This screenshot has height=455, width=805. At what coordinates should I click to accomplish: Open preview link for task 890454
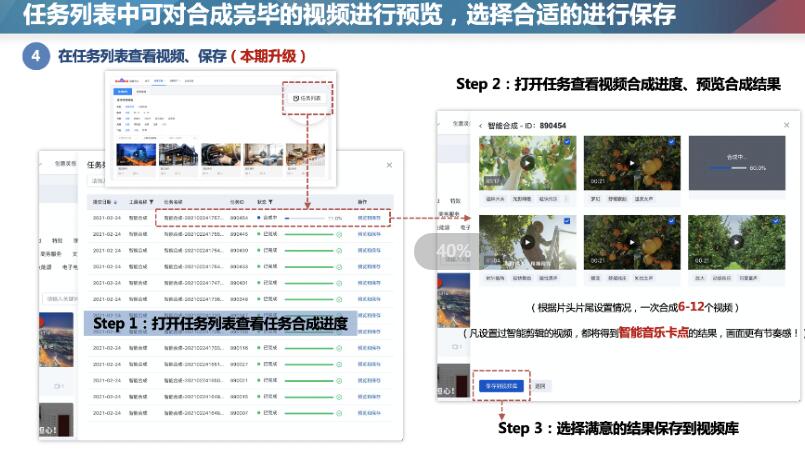(368, 217)
